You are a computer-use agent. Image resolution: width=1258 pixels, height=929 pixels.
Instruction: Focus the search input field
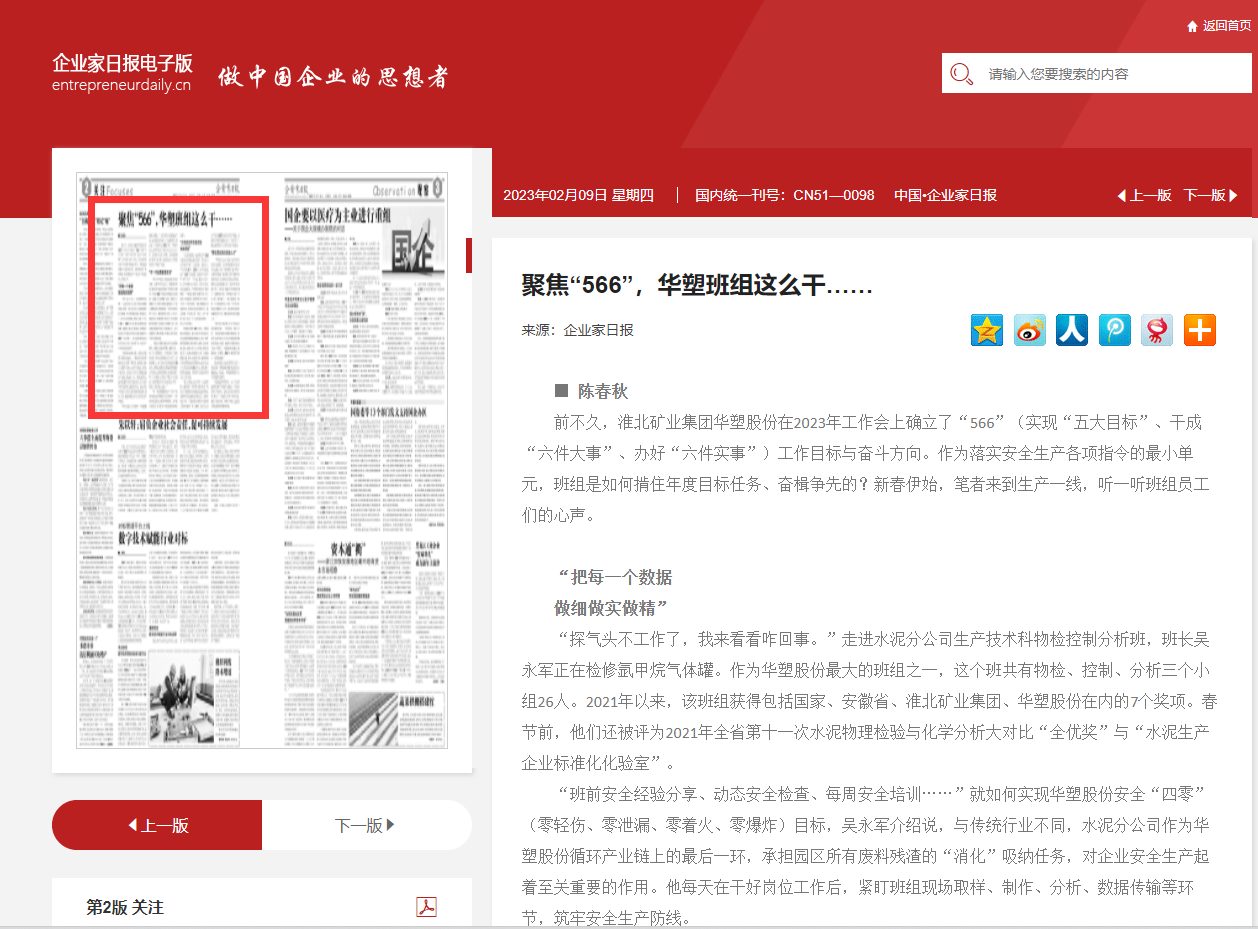pos(1110,74)
